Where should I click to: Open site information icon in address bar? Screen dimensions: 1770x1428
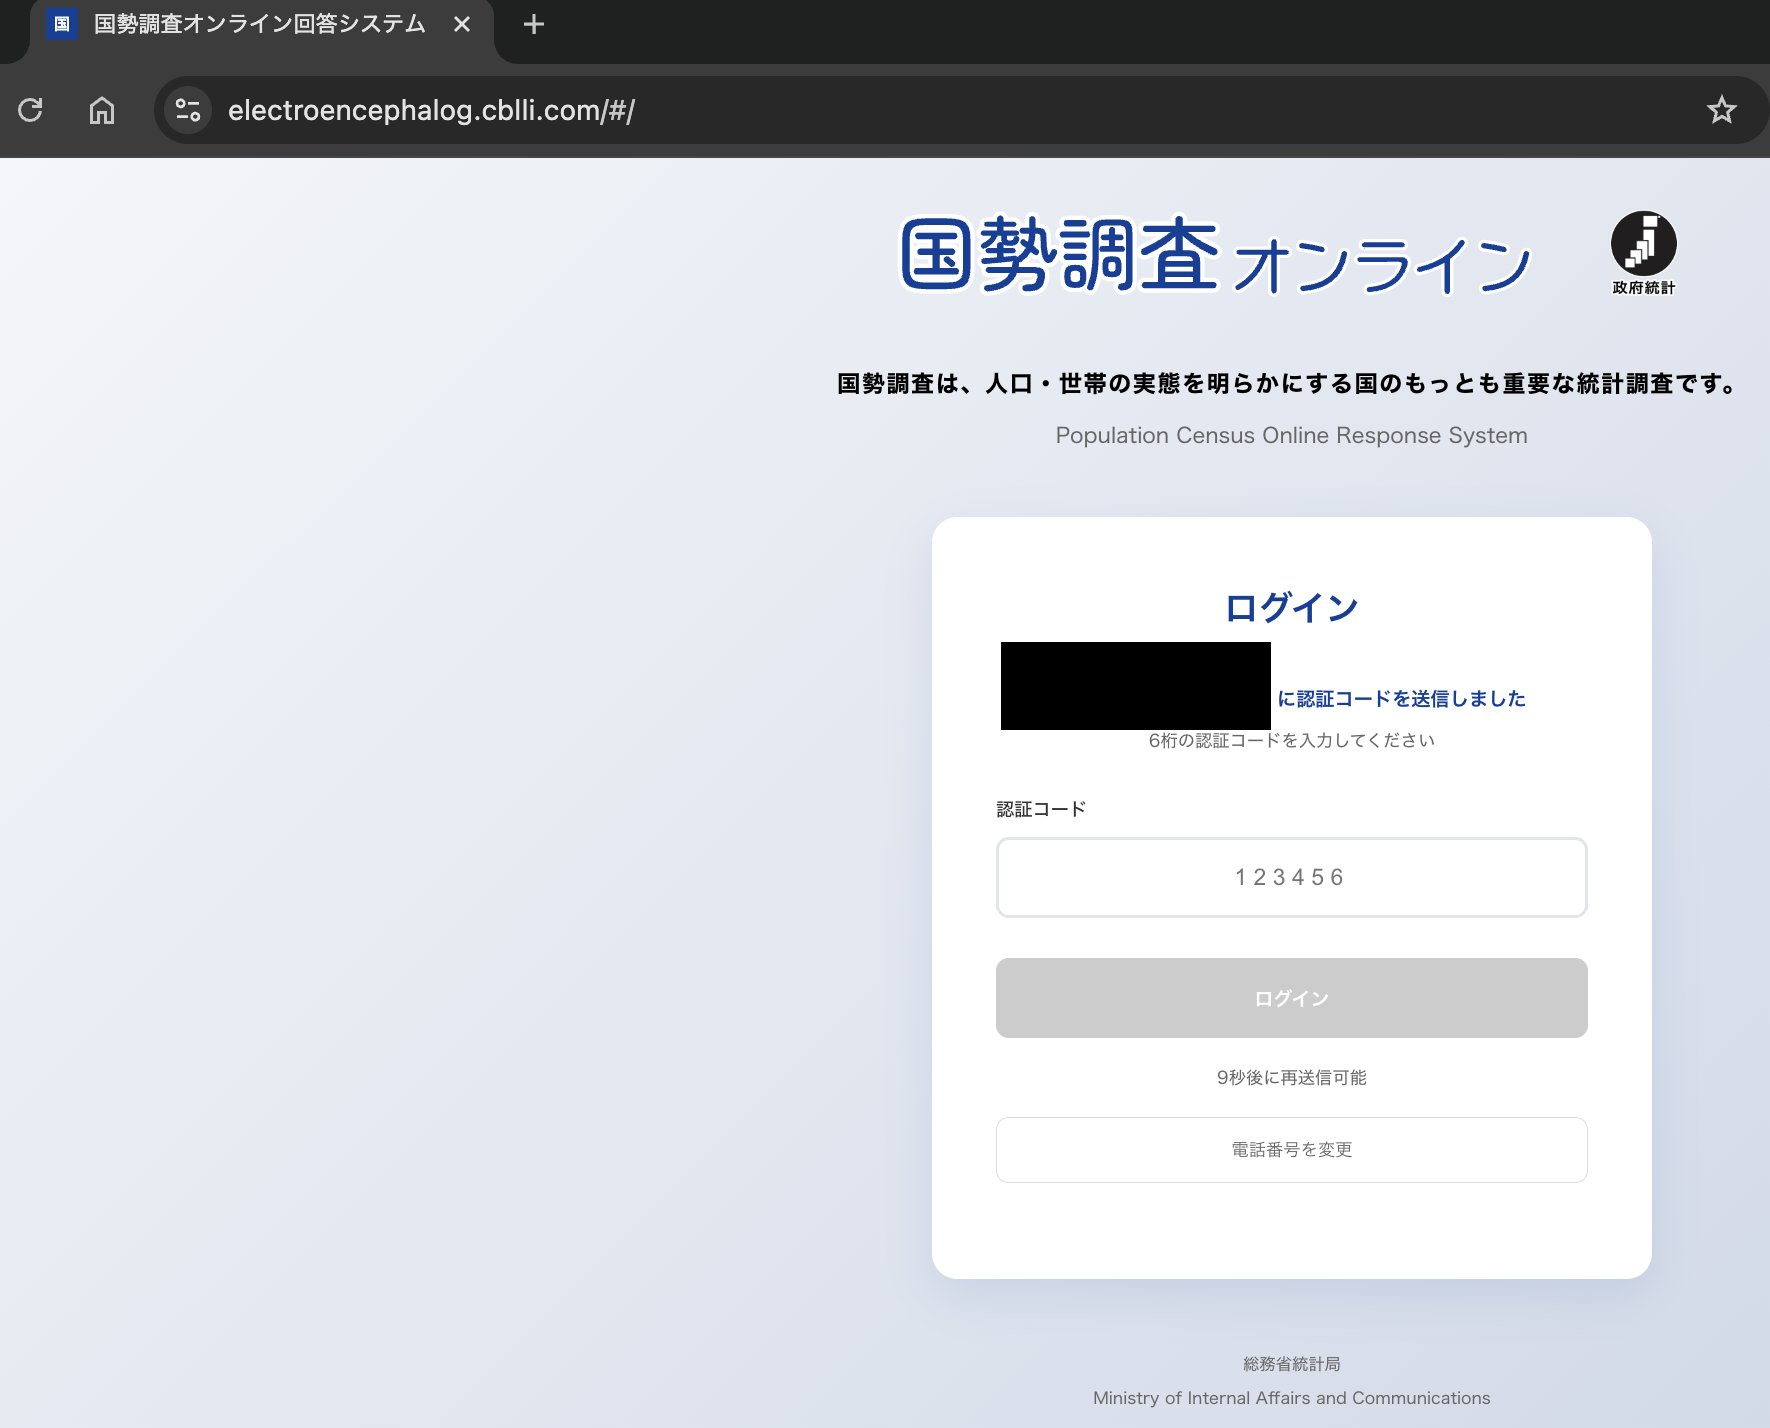pyautogui.click(x=188, y=110)
